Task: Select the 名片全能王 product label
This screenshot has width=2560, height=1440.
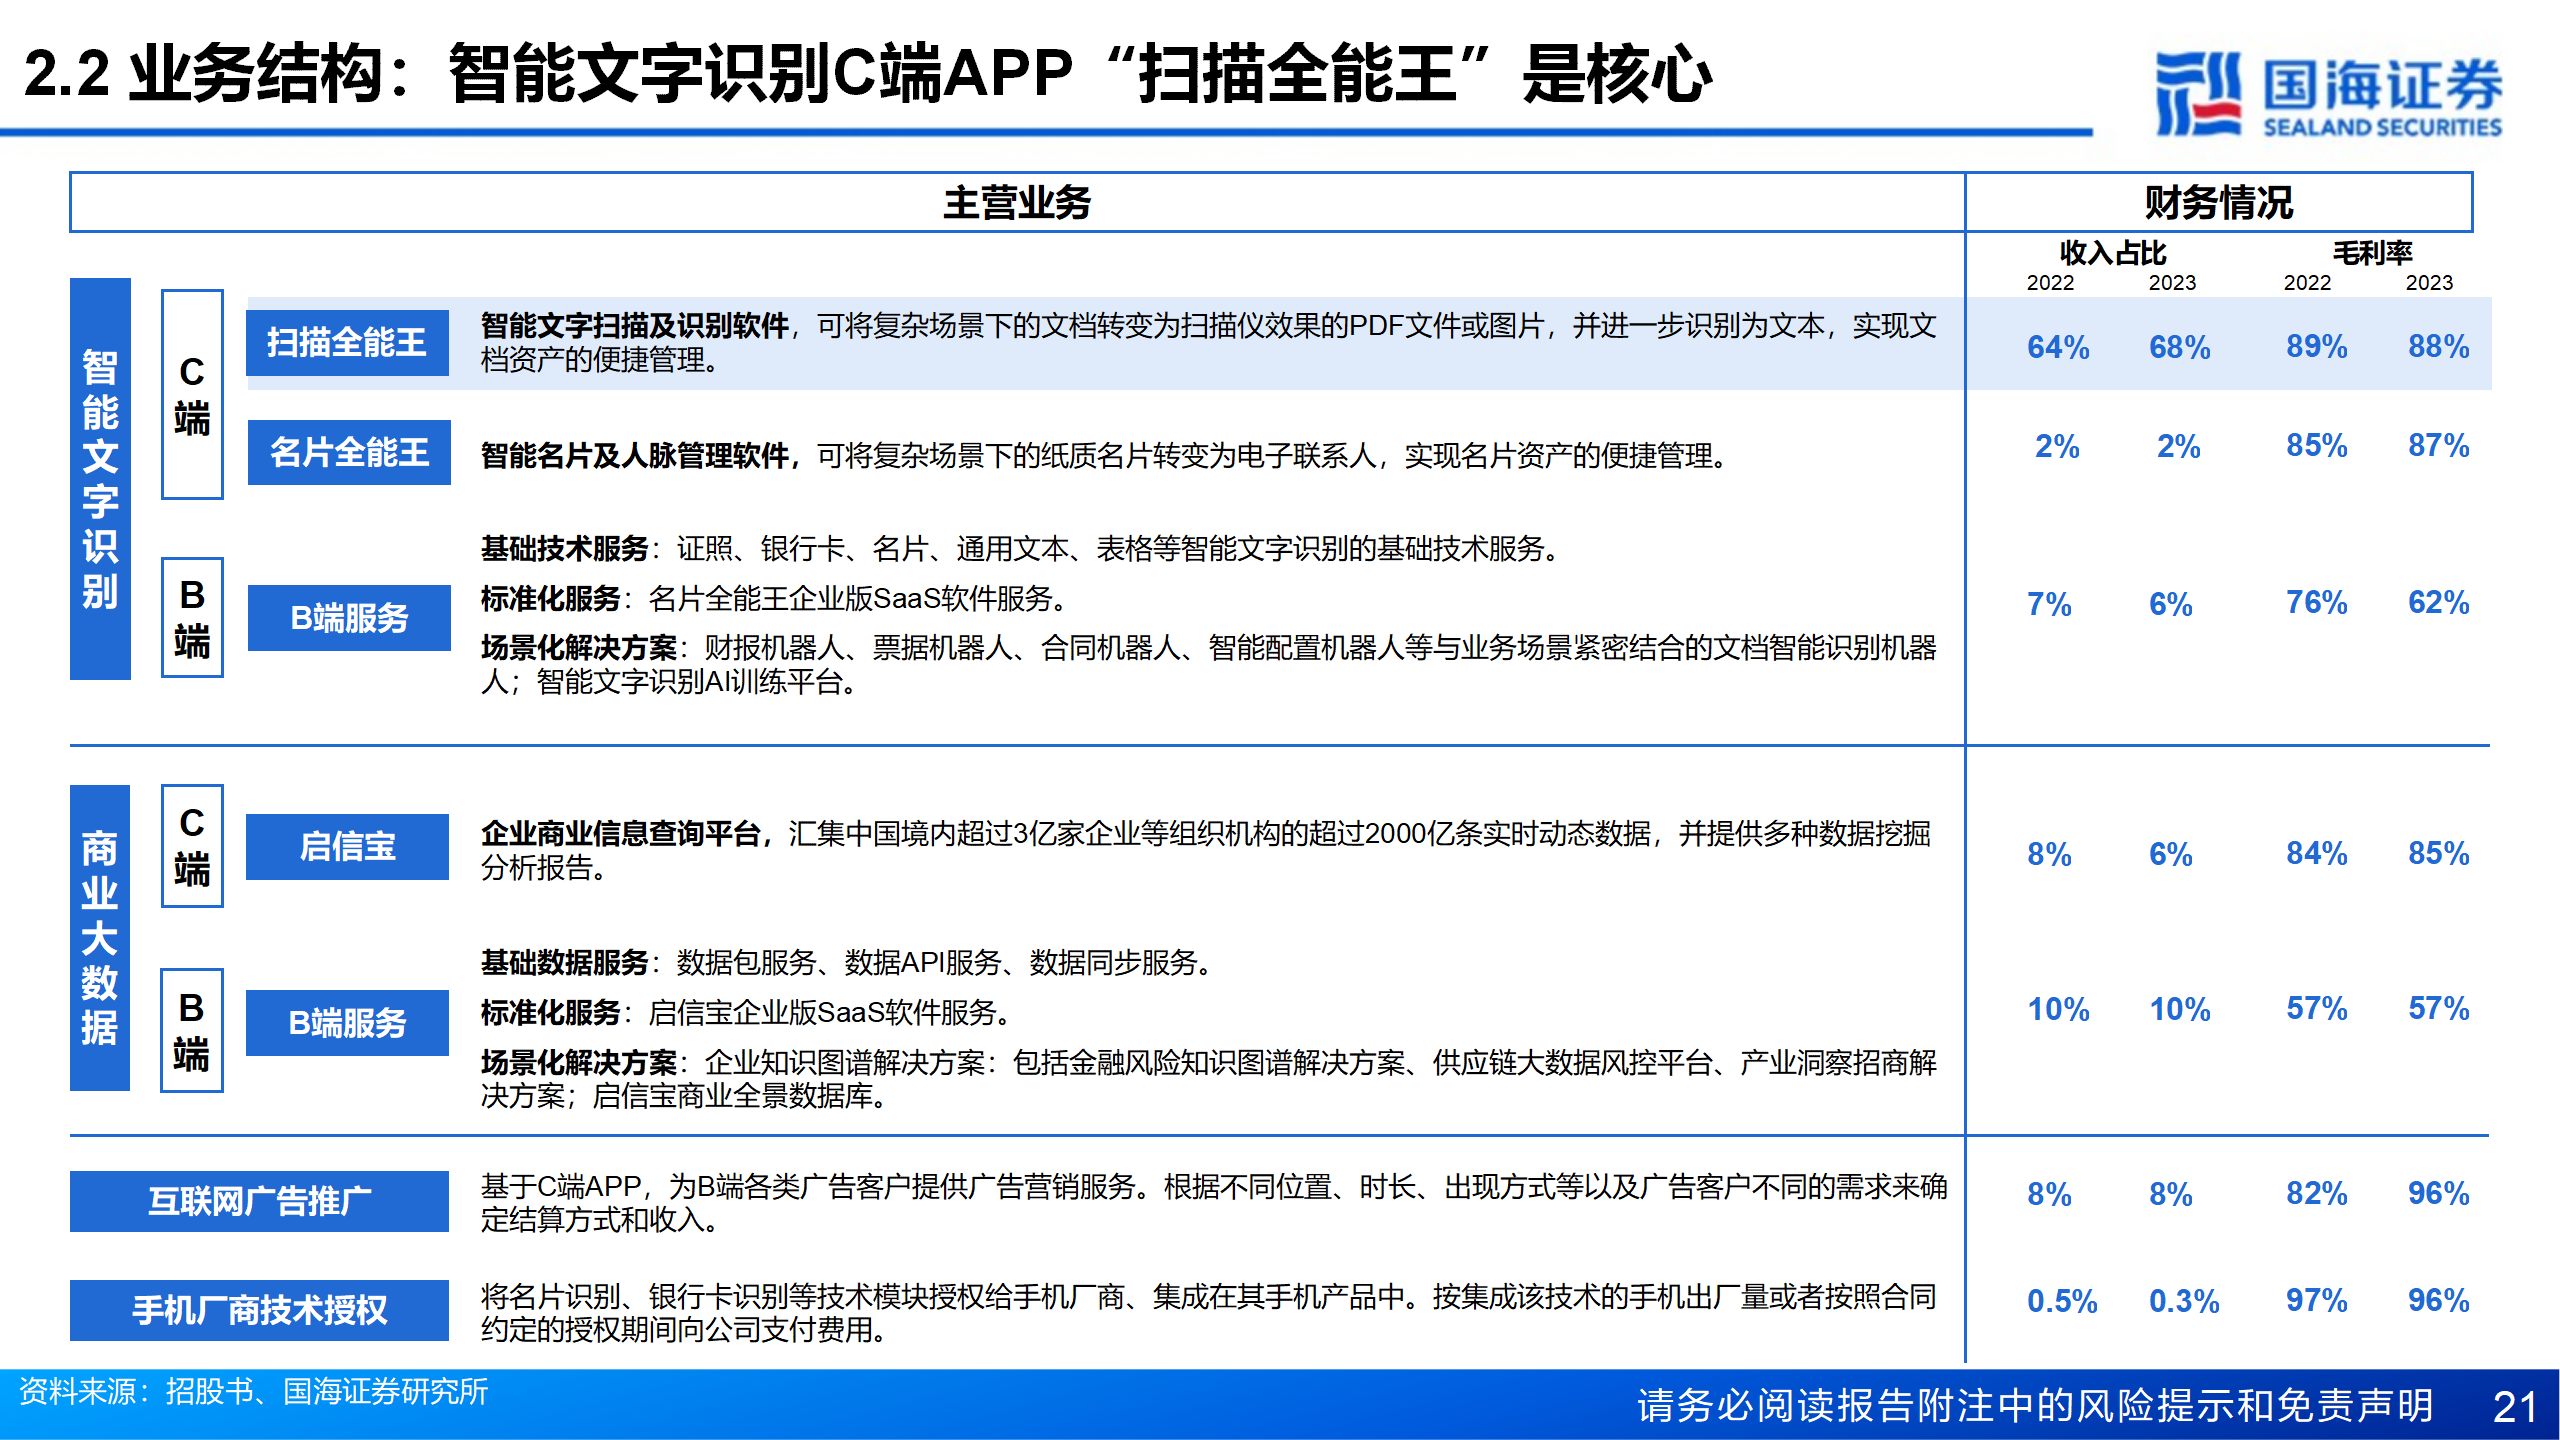Action: tap(349, 452)
